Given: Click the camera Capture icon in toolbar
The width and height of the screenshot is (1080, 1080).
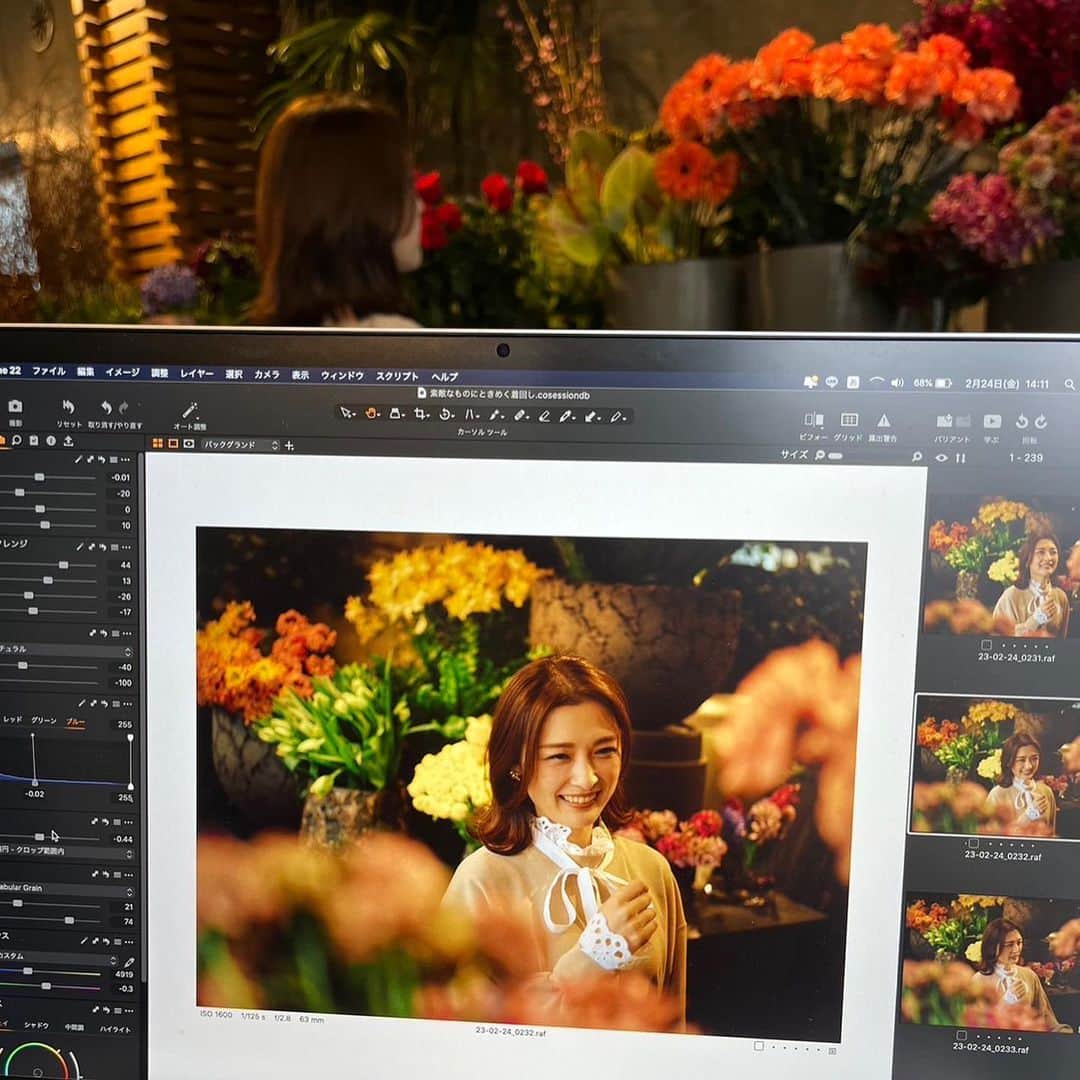Looking at the screenshot, I should [15, 406].
